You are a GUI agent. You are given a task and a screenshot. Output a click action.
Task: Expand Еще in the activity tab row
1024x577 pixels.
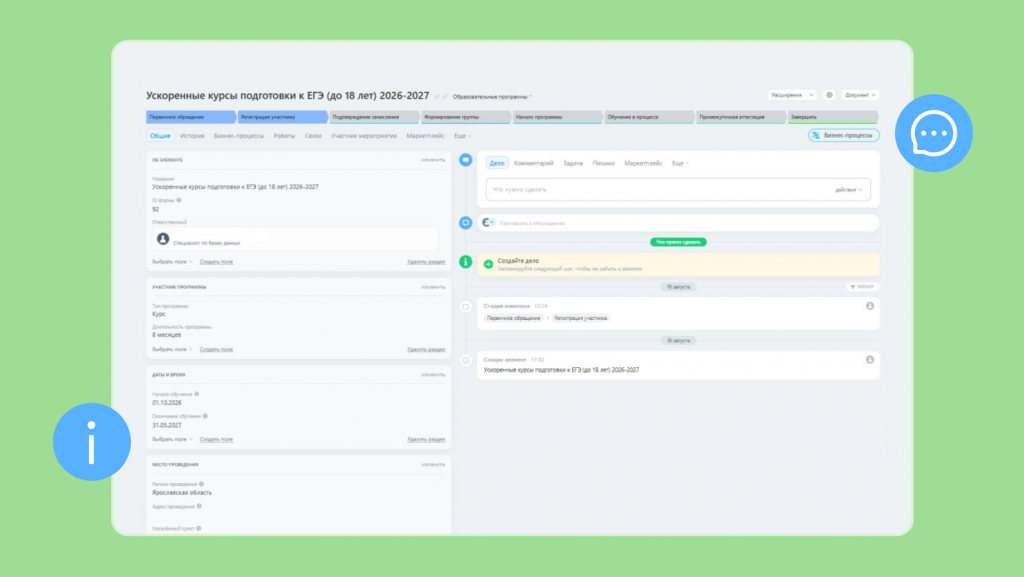click(680, 163)
